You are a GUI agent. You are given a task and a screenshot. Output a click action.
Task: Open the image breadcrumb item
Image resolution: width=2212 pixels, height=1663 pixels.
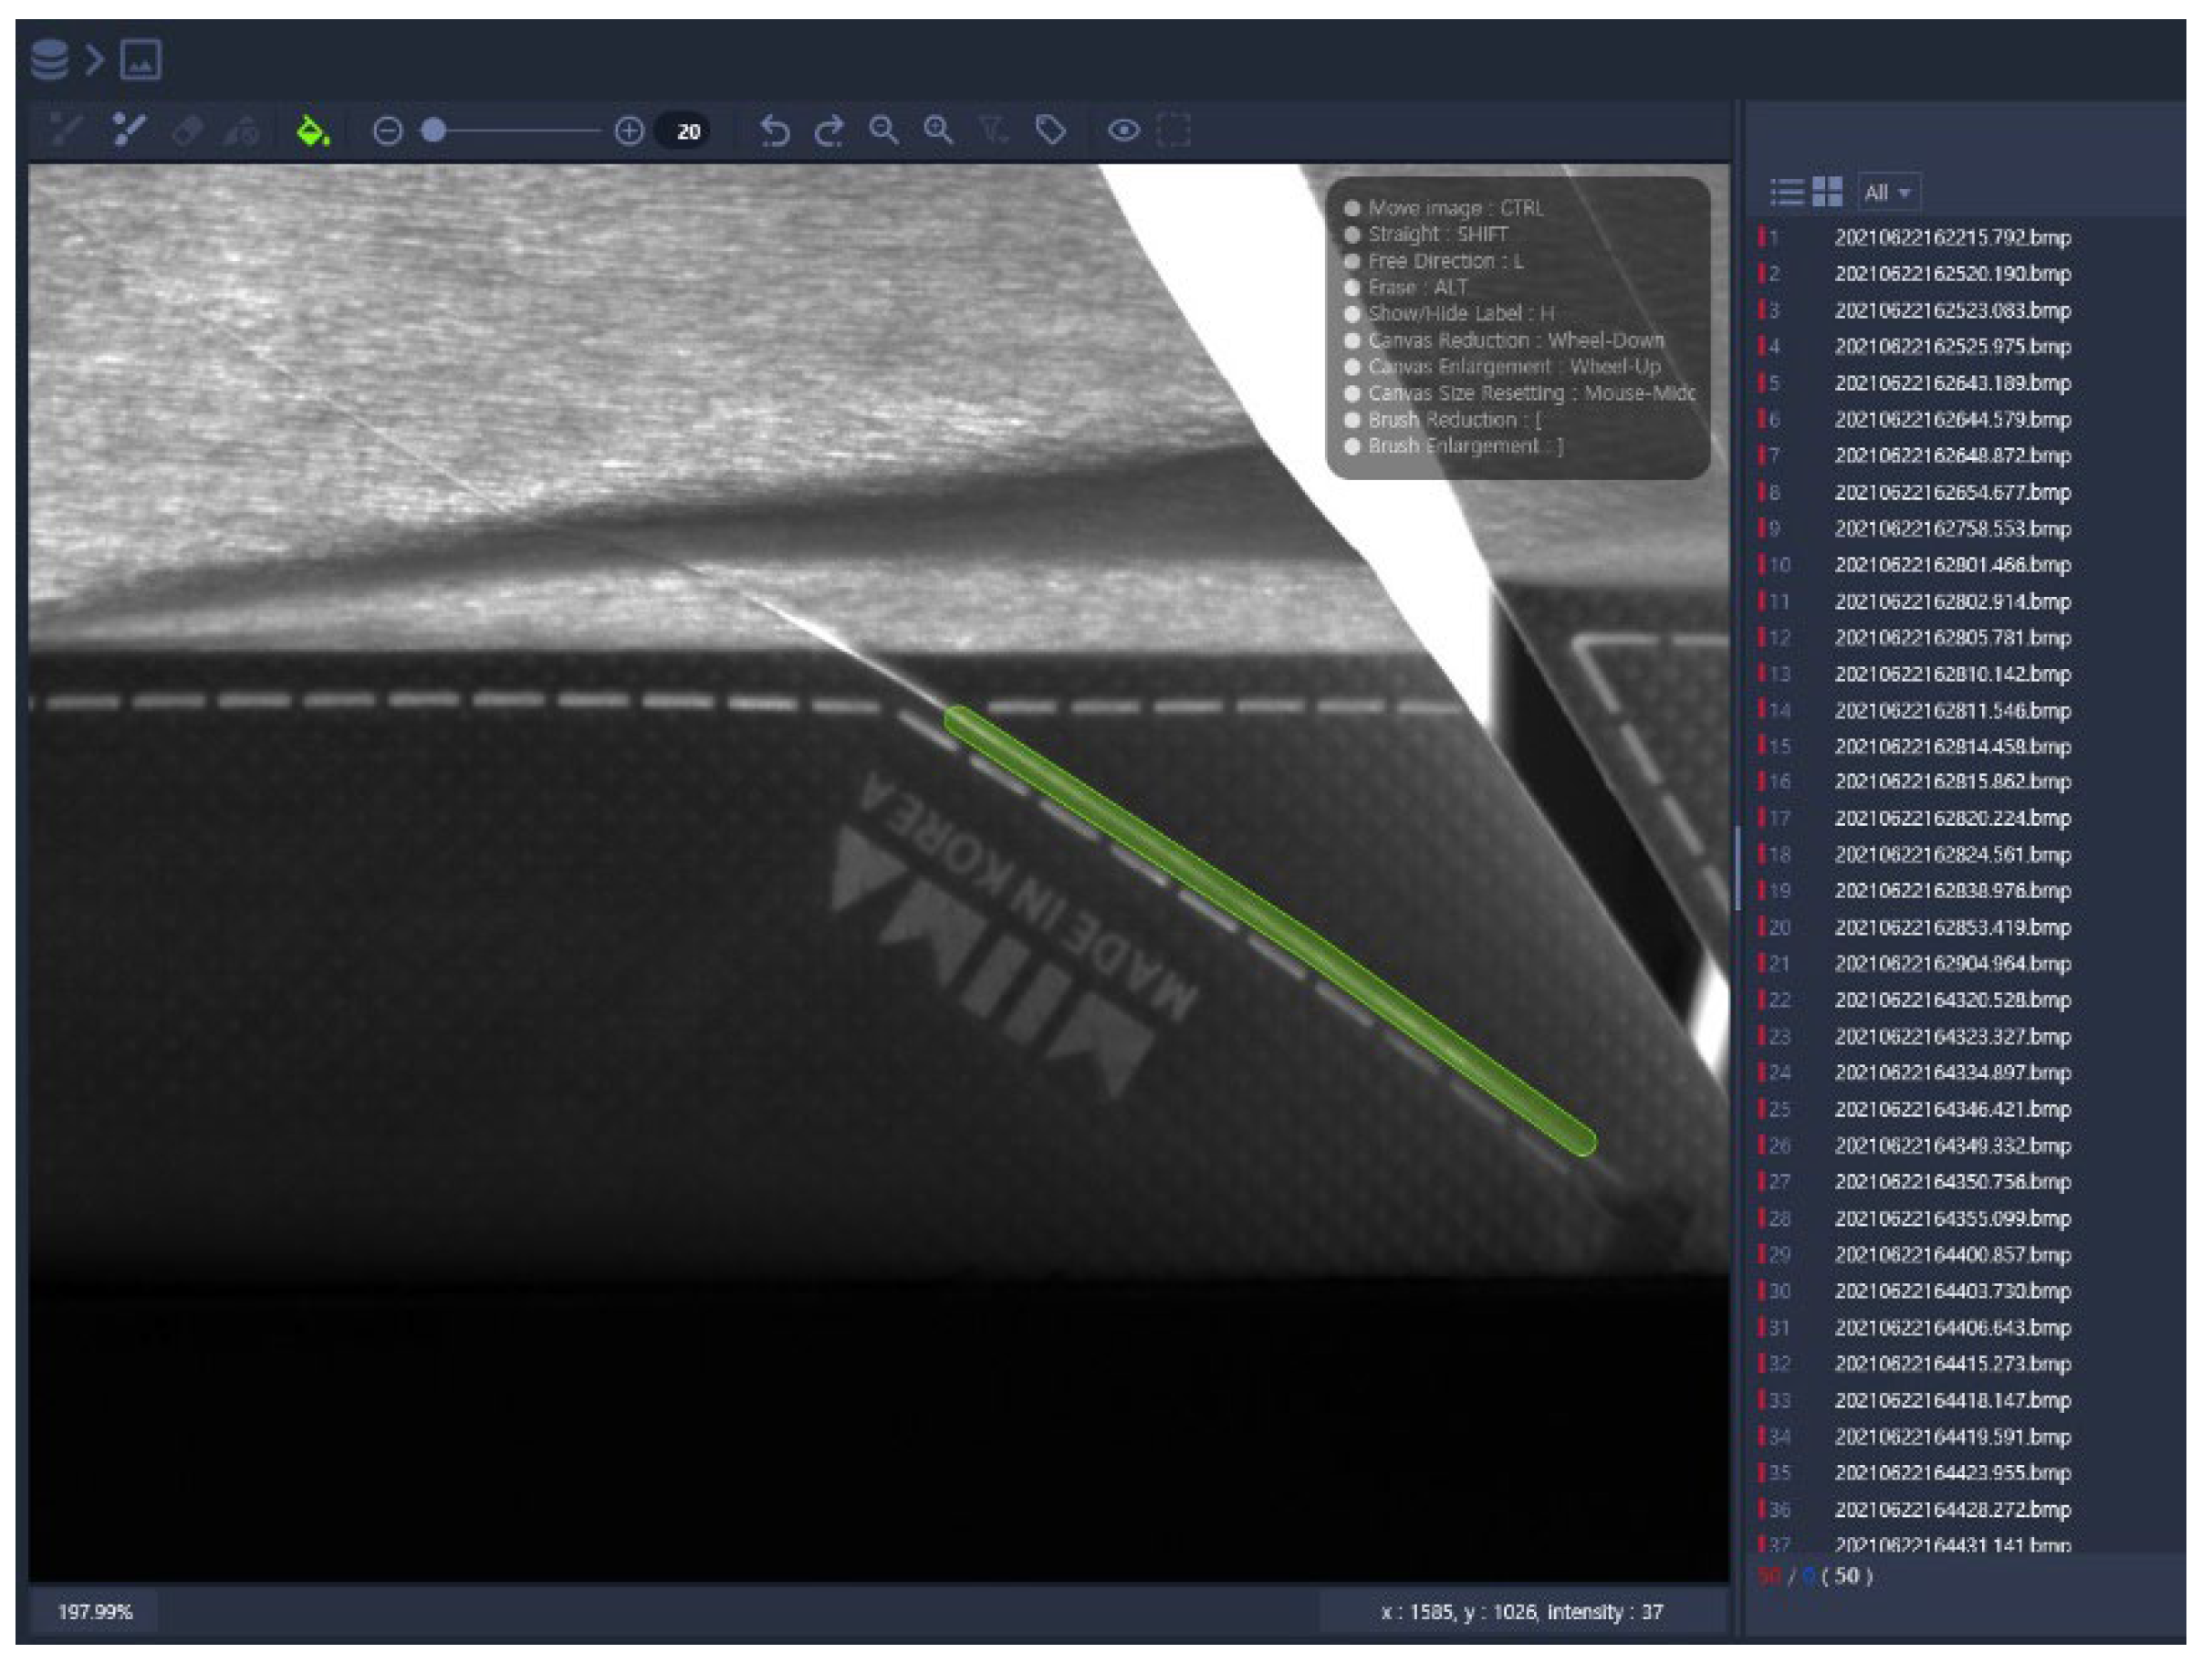coord(141,60)
